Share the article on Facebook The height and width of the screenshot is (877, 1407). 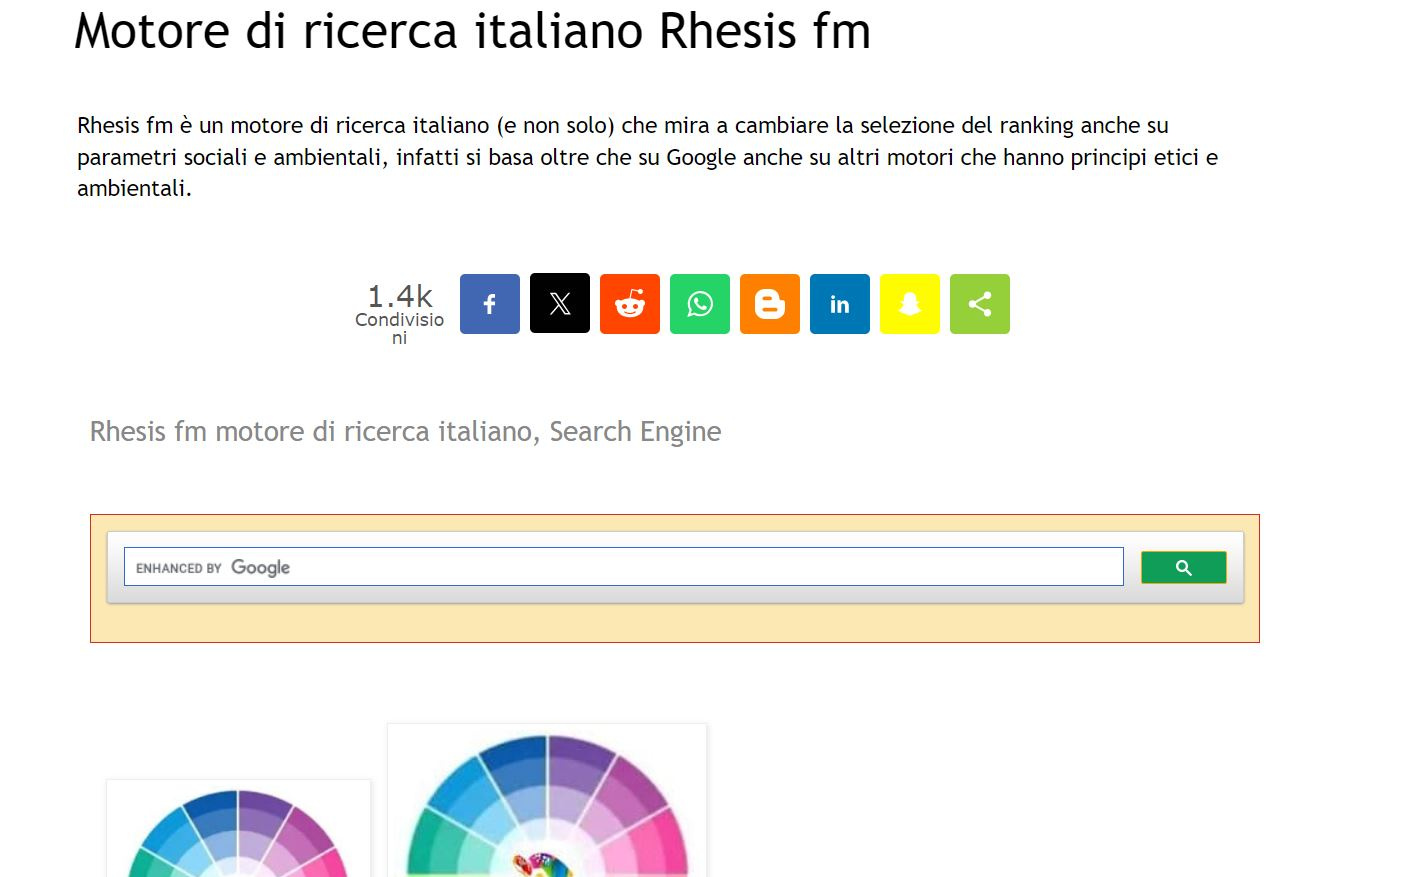(x=489, y=303)
